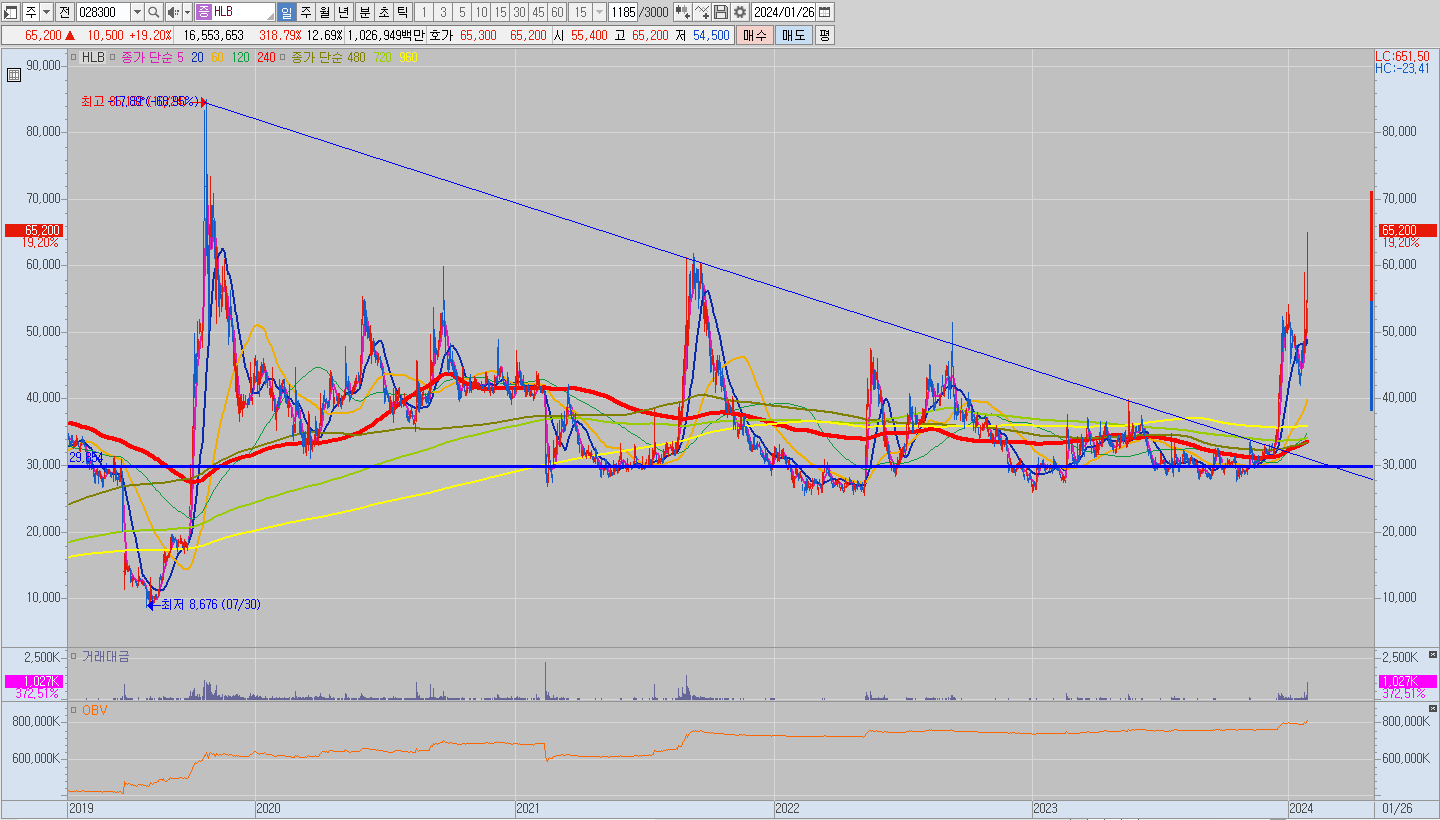Select the 20 moving average legend
The width and height of the screenshot is (1440, 820).
[x=197, y=57]
